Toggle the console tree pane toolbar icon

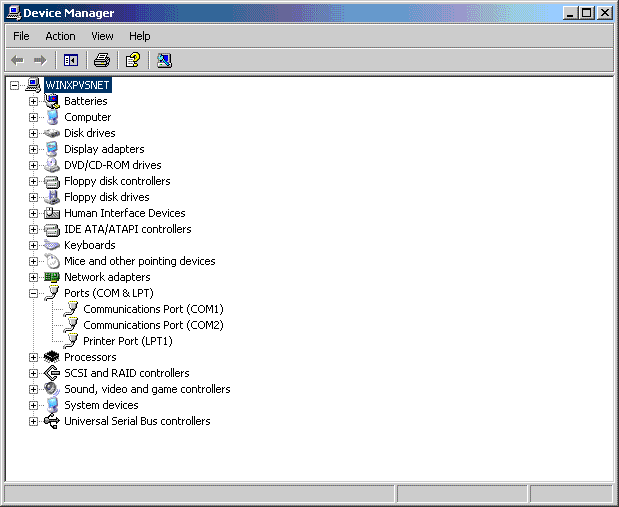tap(71, 60)
